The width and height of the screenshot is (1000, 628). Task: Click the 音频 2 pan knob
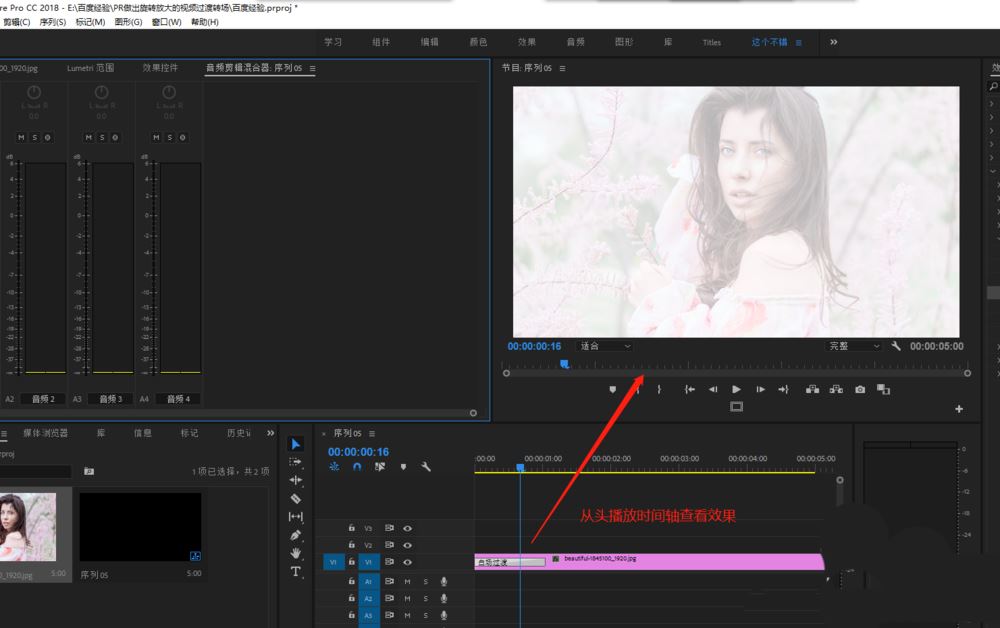pos(34,93)
